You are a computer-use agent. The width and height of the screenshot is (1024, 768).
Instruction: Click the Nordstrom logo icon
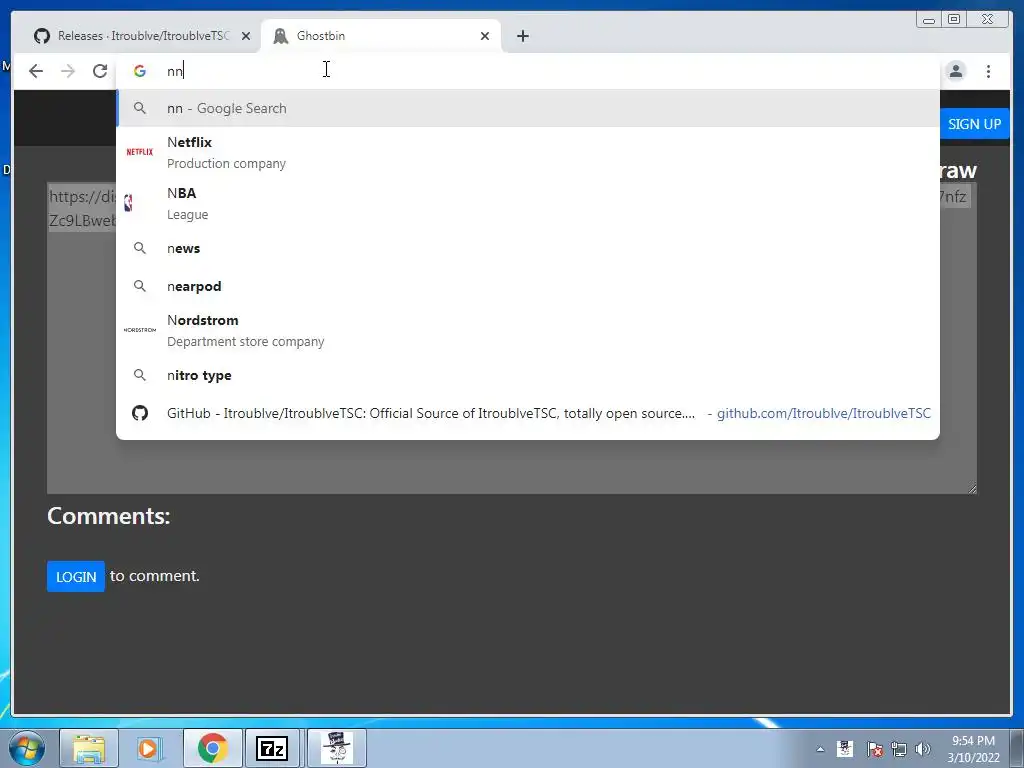(140, 330)
